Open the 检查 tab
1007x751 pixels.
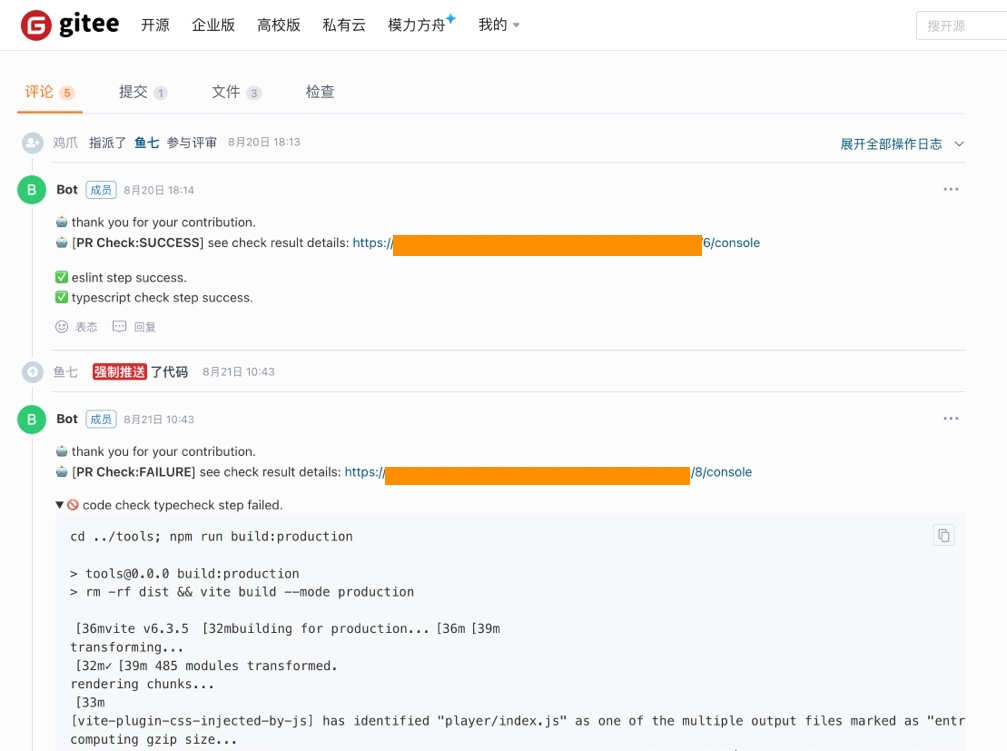[320, 92]
